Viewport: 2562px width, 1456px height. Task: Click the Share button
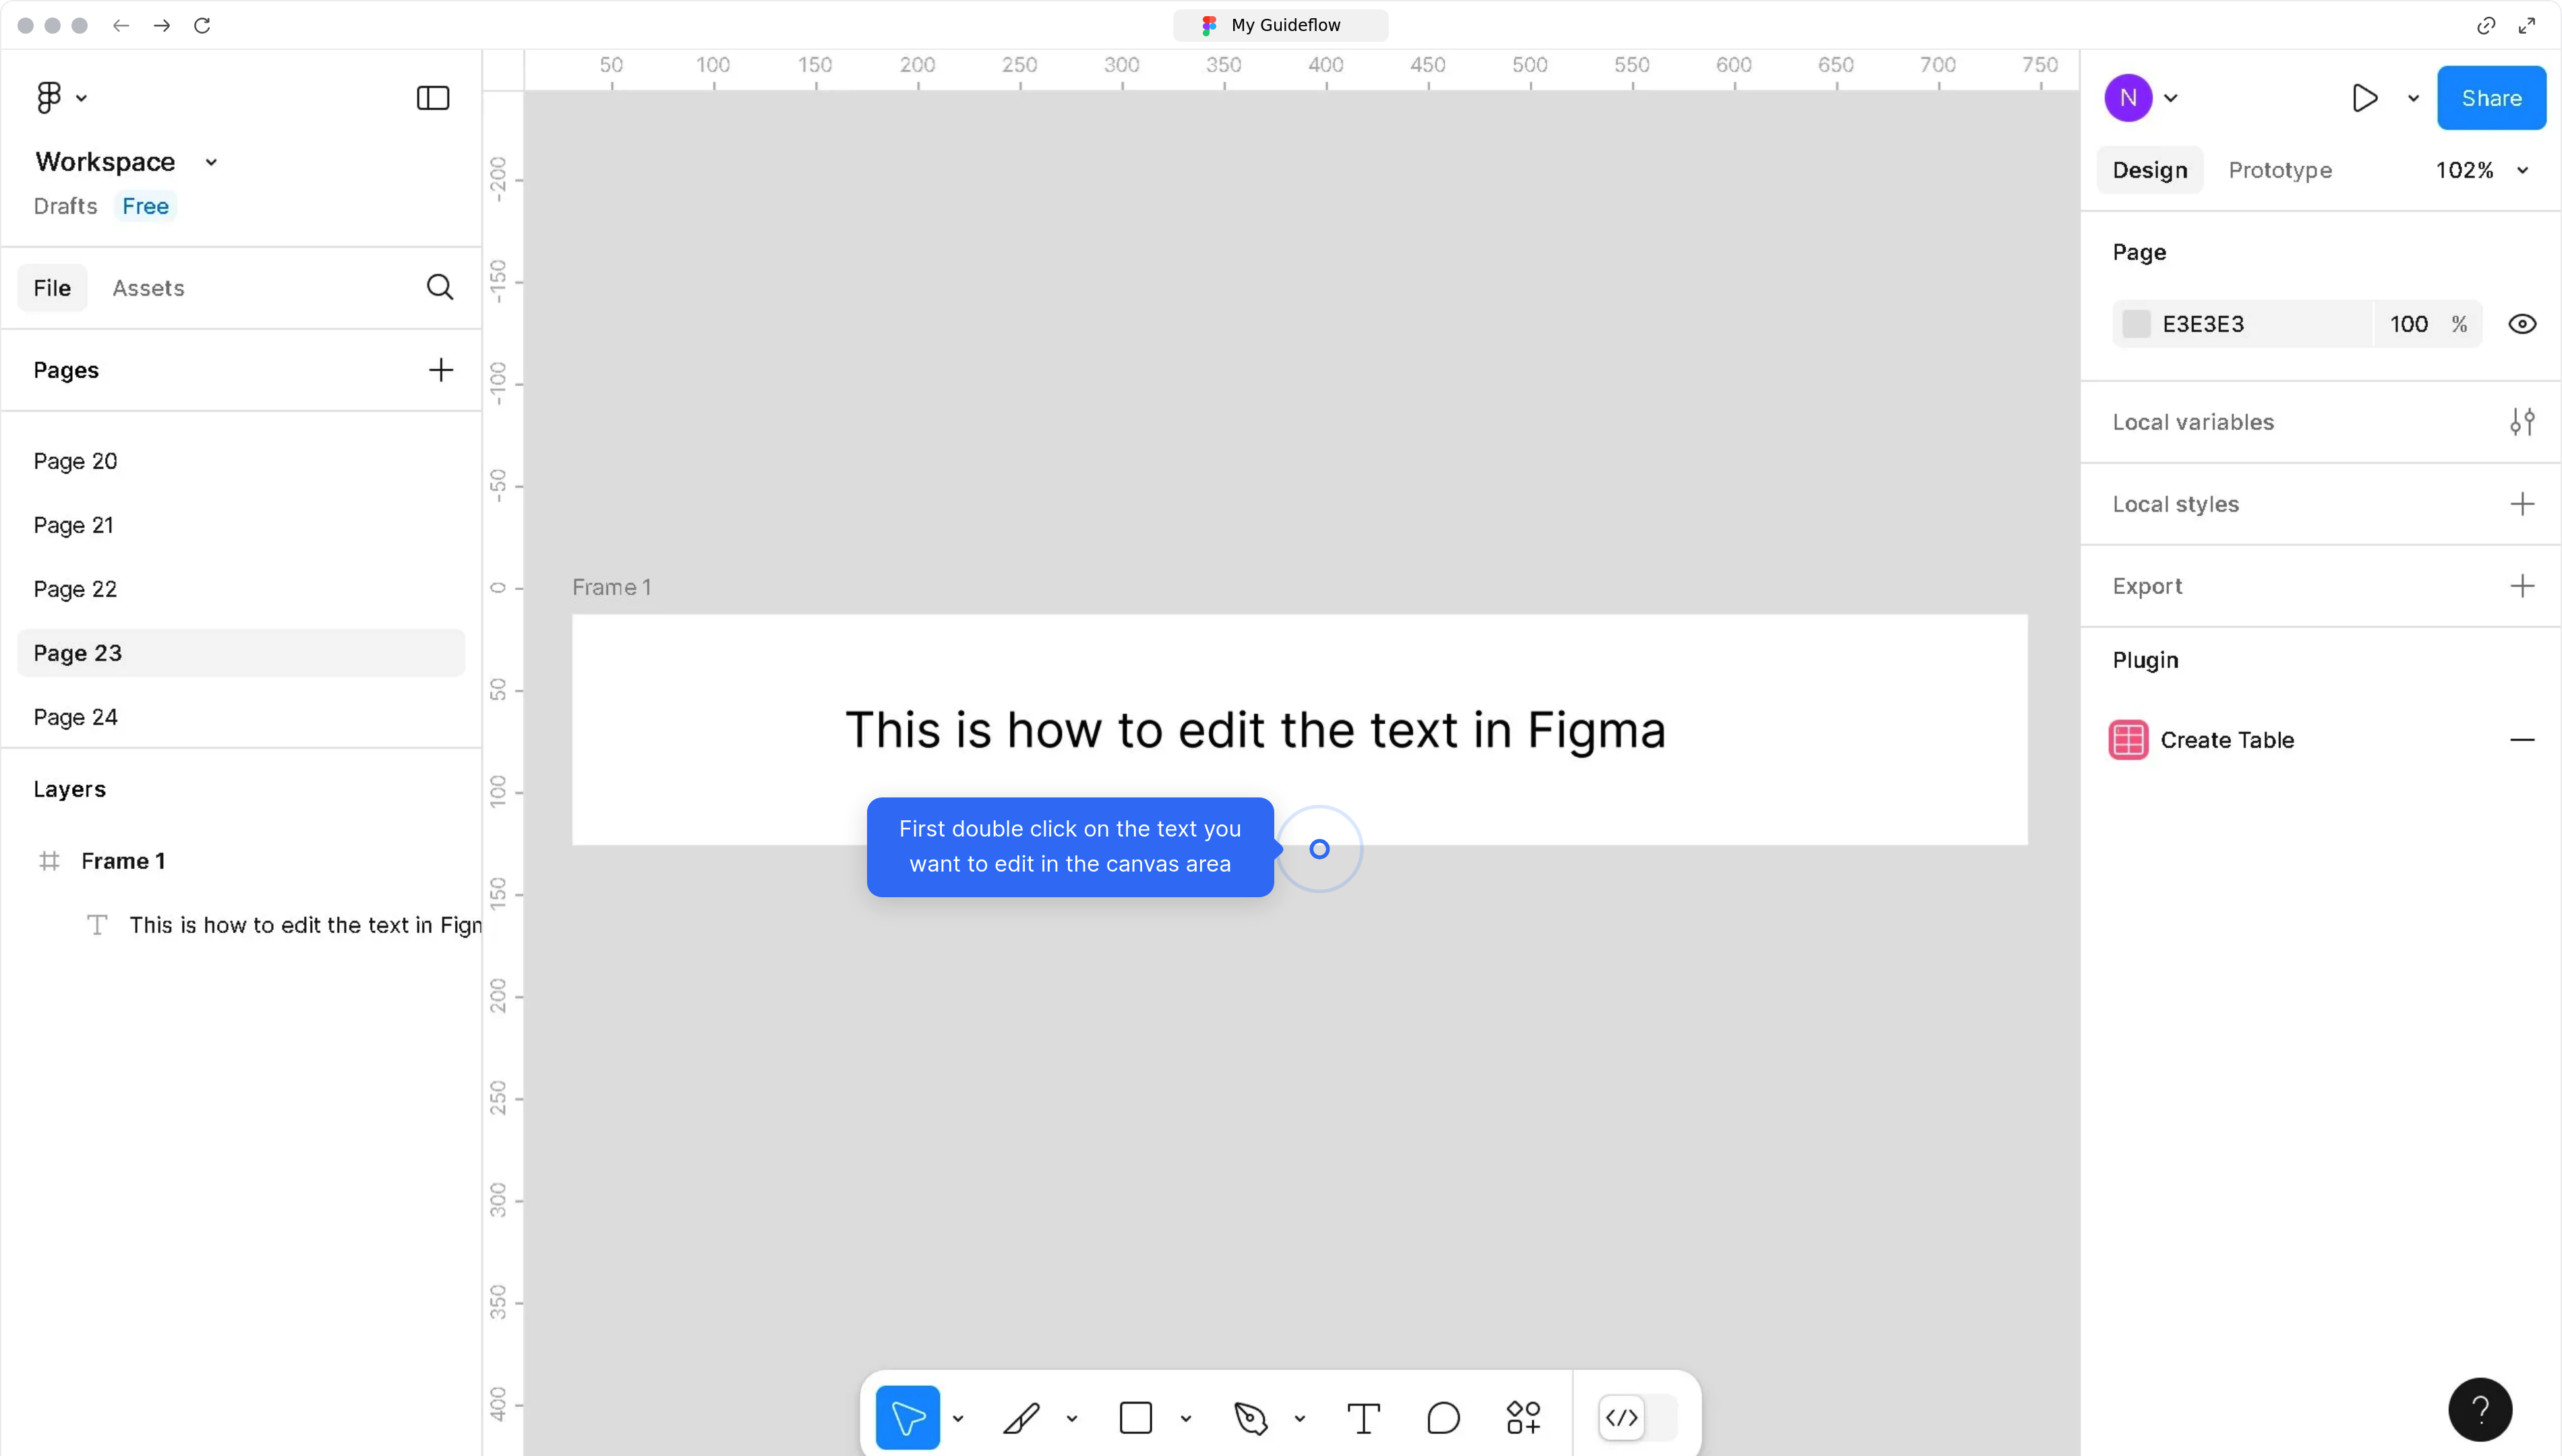[x=2491, y=97]
